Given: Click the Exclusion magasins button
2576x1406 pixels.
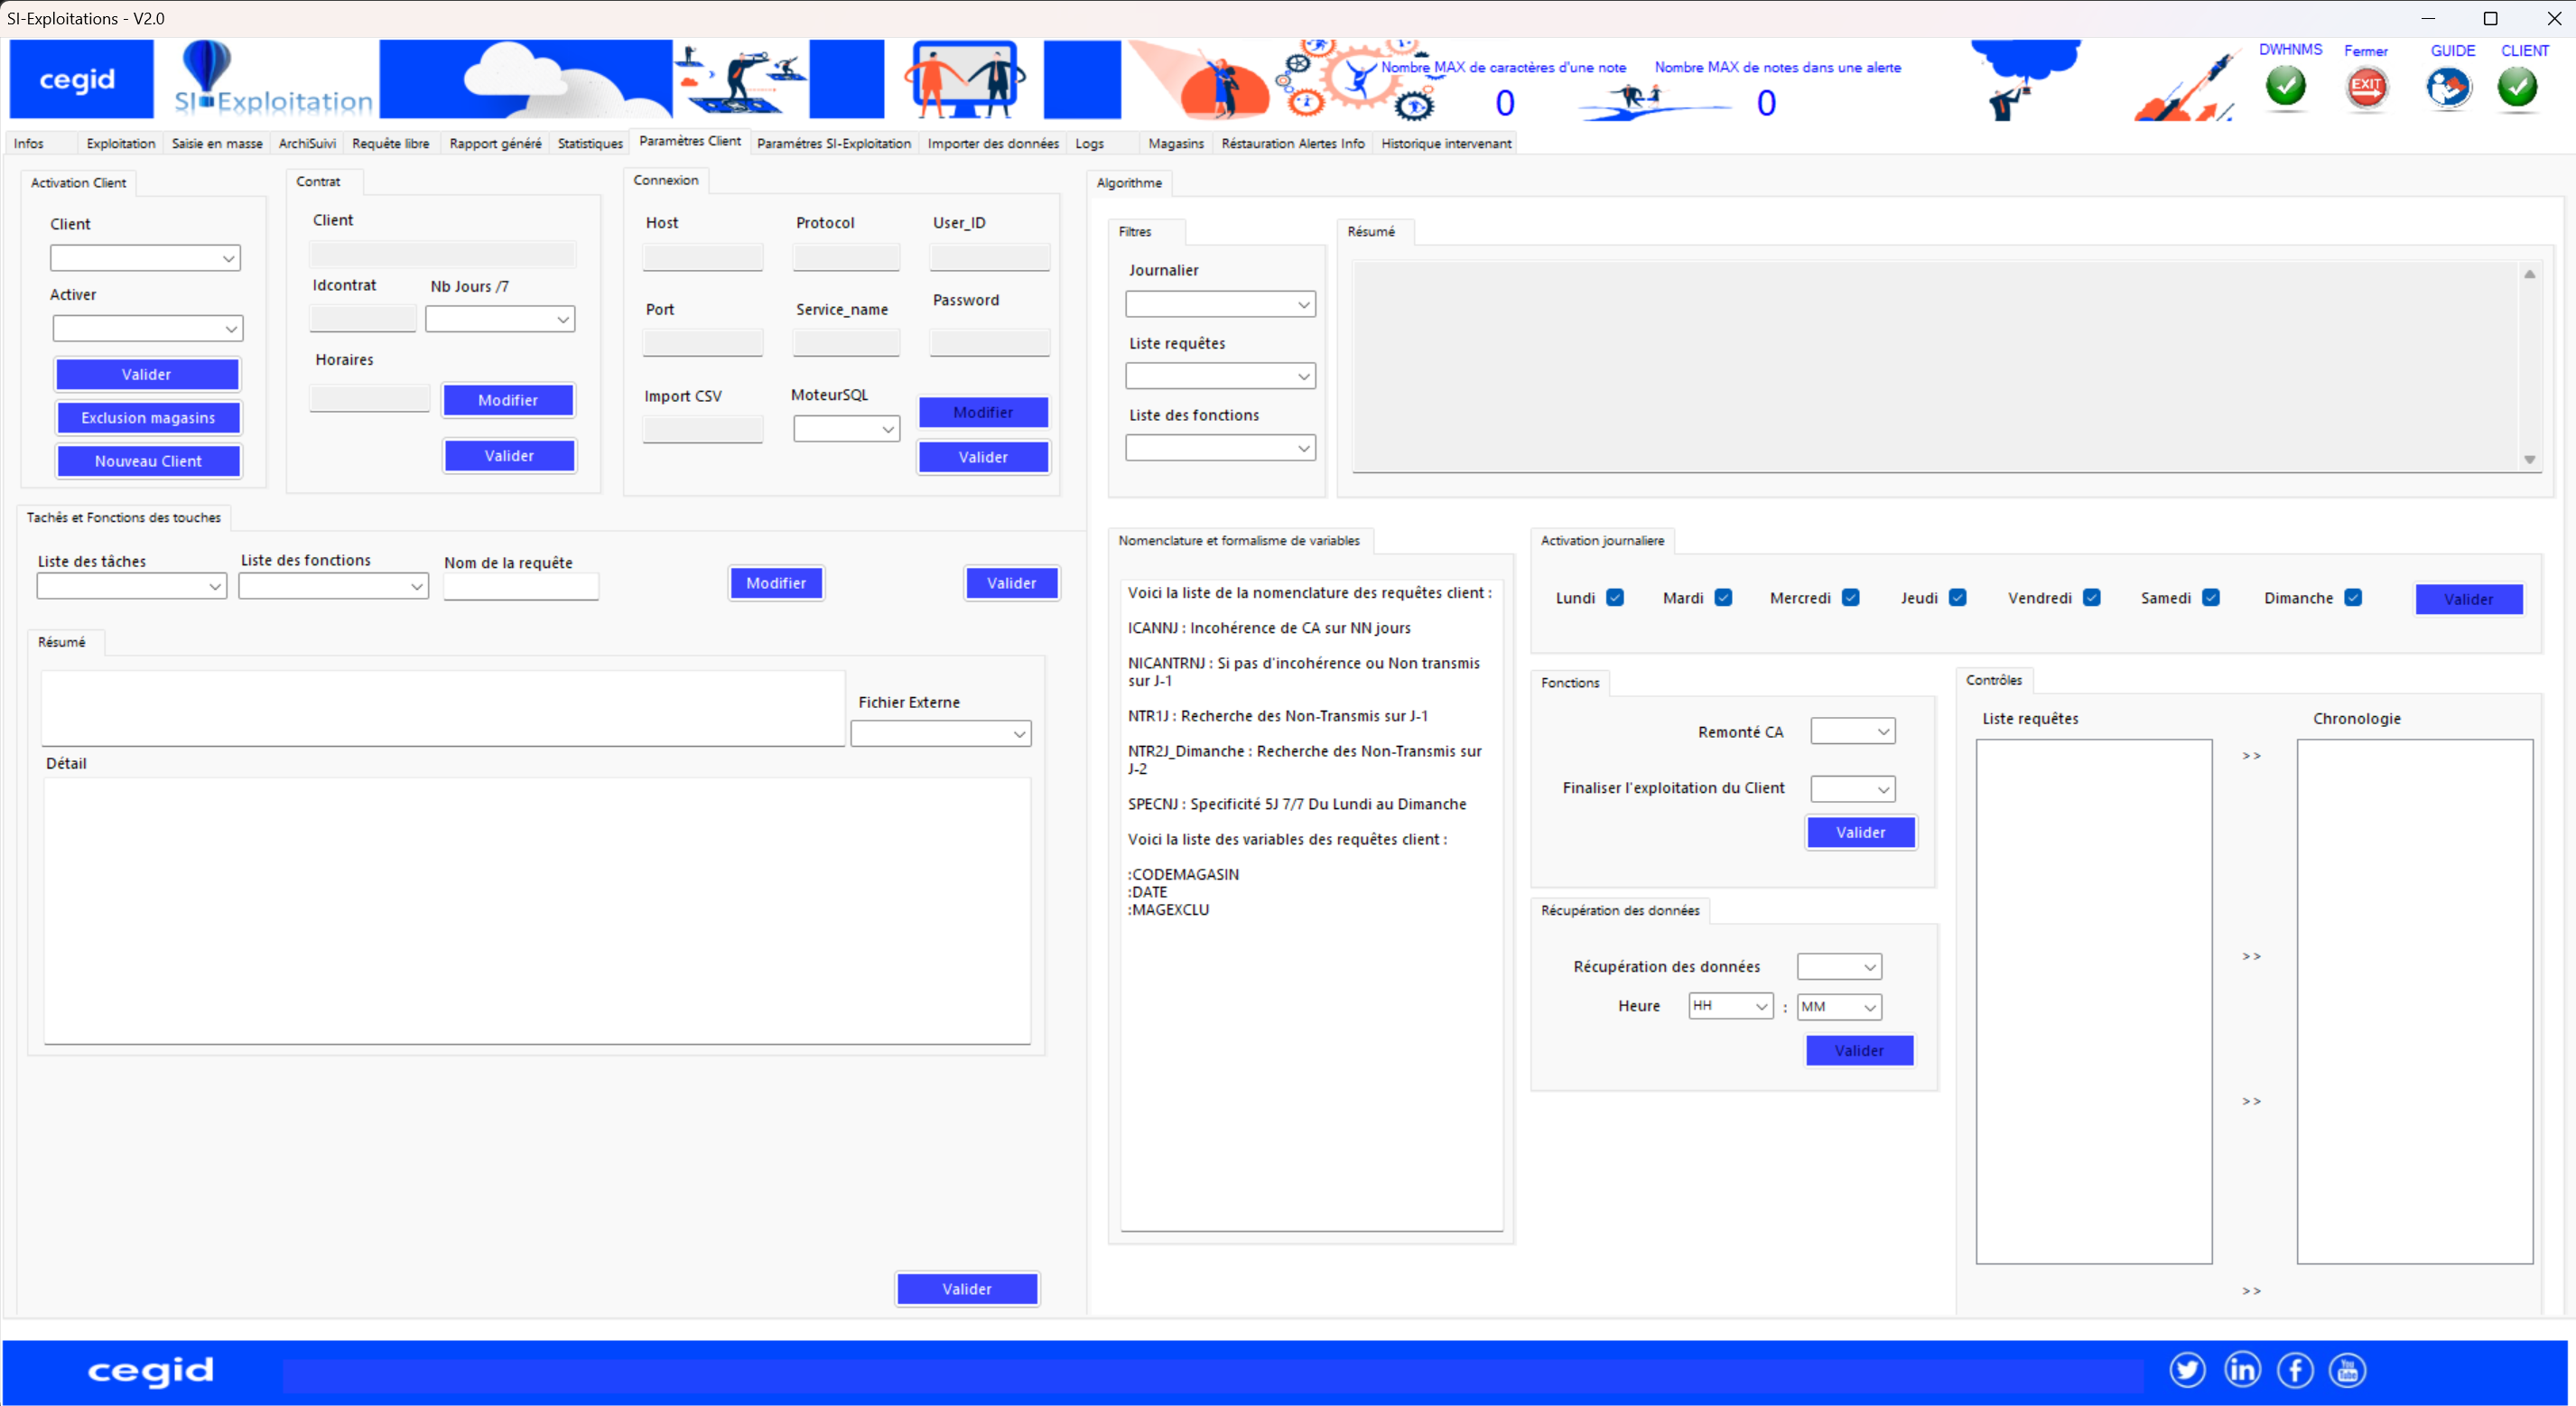Looking at the screenshot, I should pos(148,418).
